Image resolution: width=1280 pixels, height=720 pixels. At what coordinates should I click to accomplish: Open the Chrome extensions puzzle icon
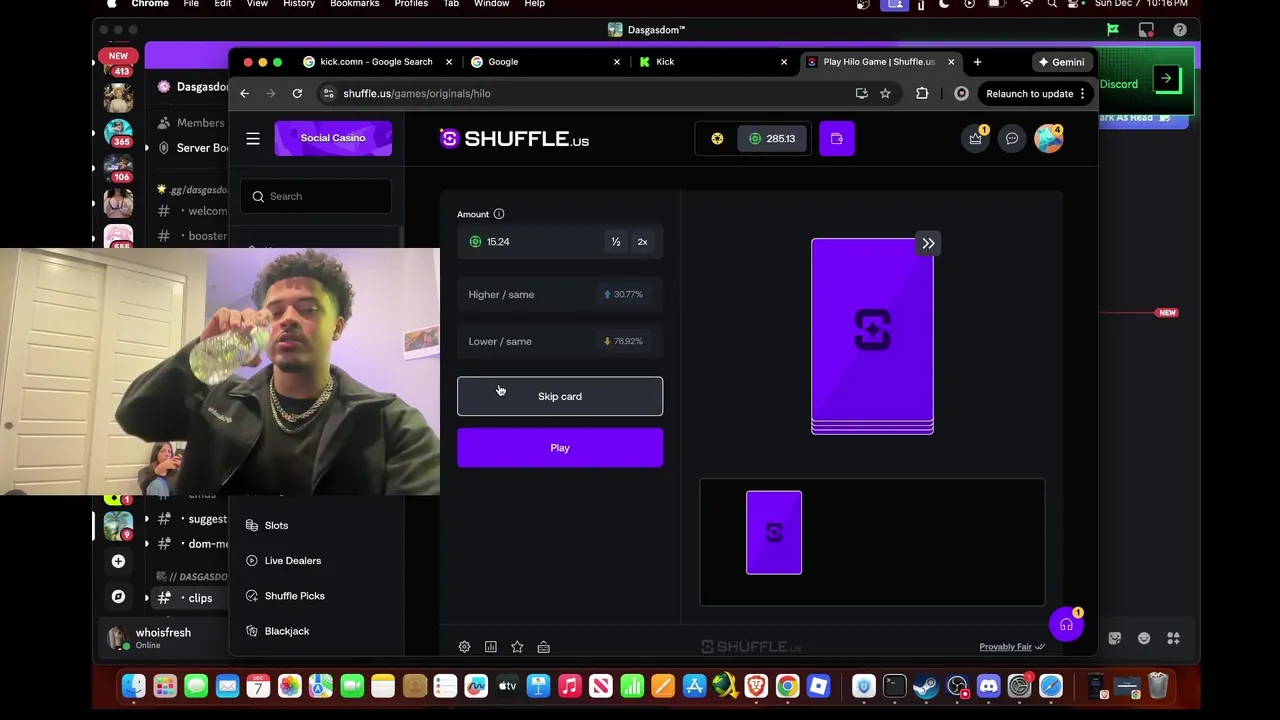click(922, 93)
